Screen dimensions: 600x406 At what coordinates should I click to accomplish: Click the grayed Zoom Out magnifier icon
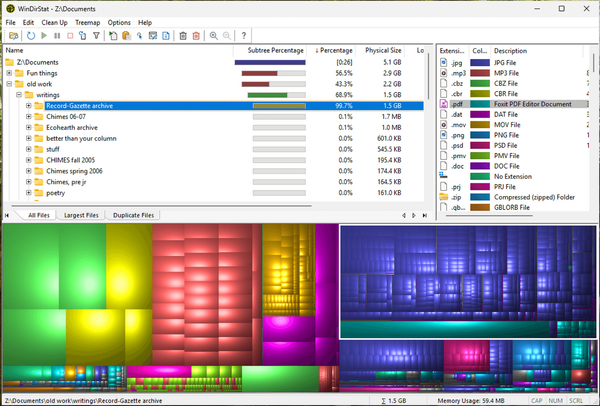(x=227, y=36)
